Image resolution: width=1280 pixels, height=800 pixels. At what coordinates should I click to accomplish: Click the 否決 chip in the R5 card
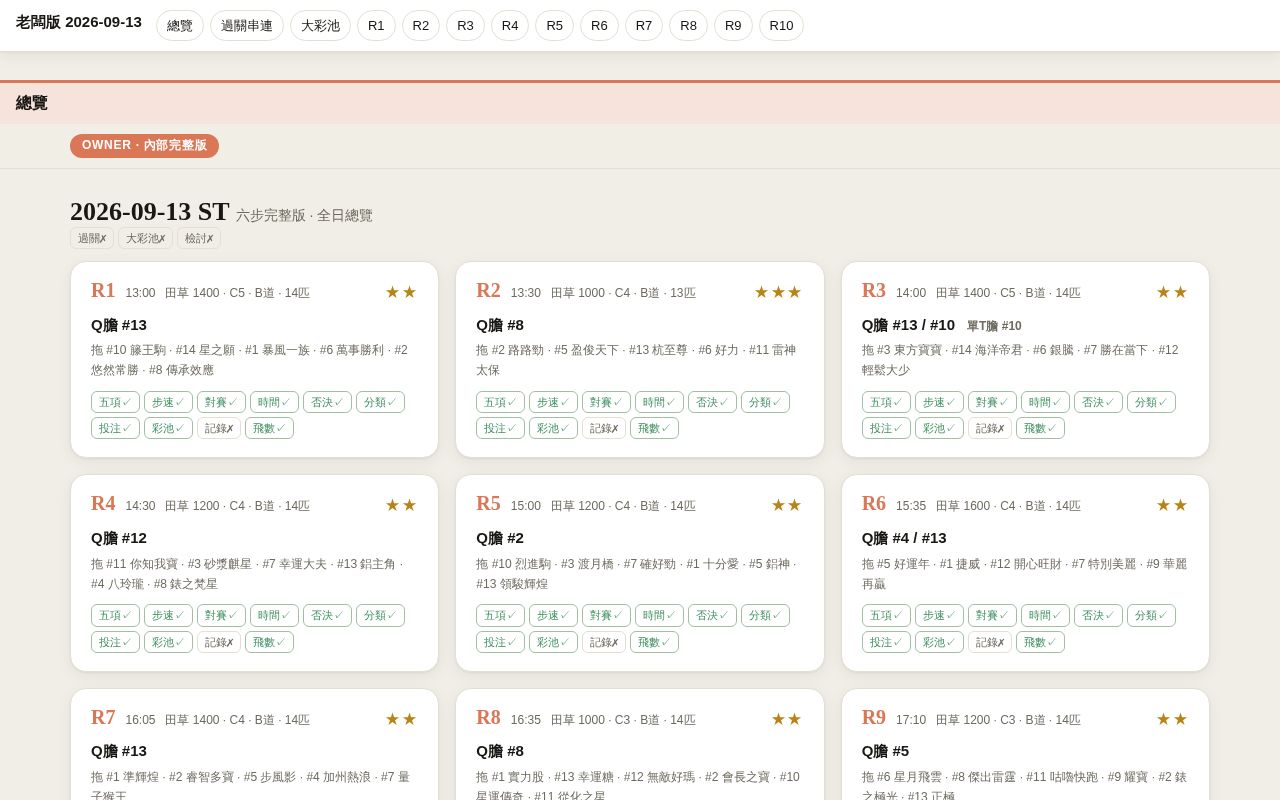(x=712, y=615)
